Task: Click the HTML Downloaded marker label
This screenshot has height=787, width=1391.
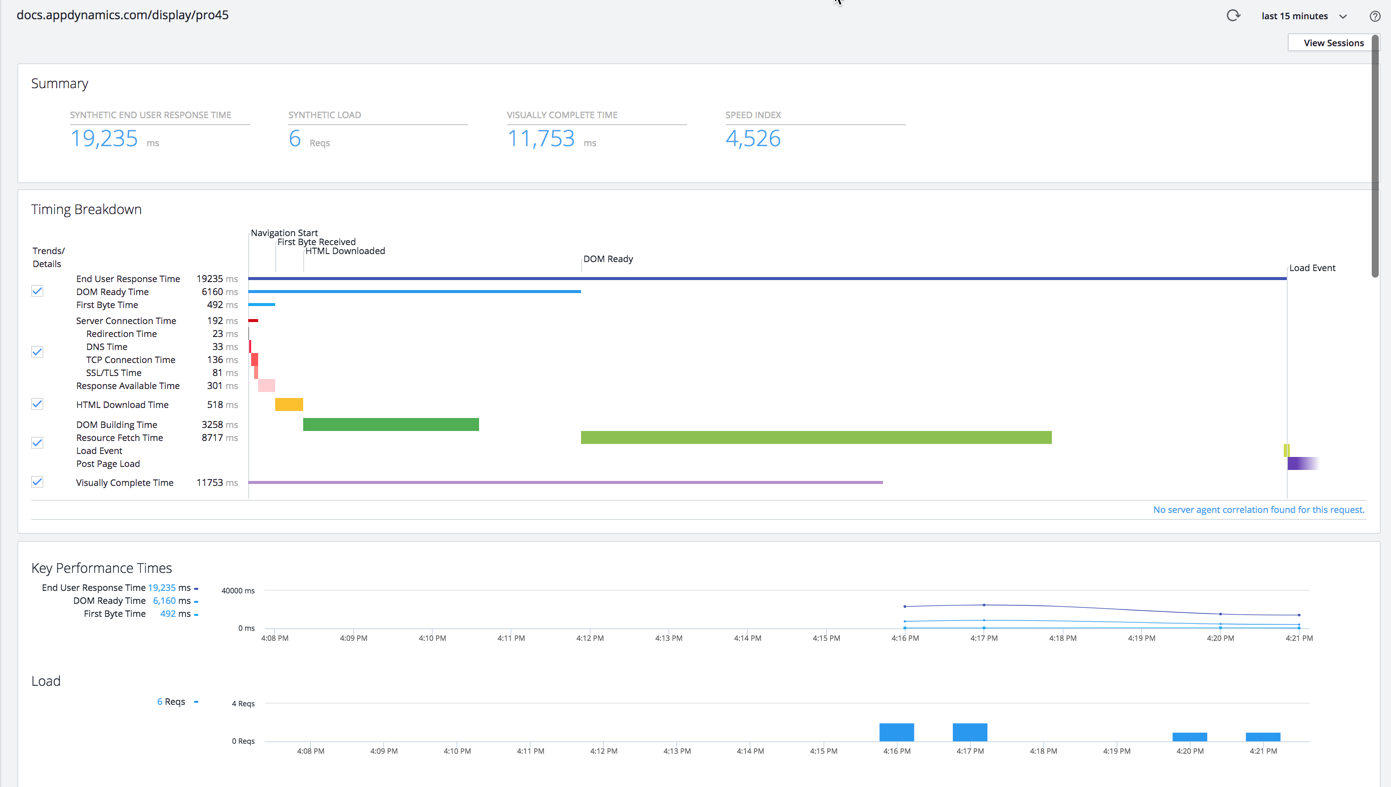Action: pos(345,251)
